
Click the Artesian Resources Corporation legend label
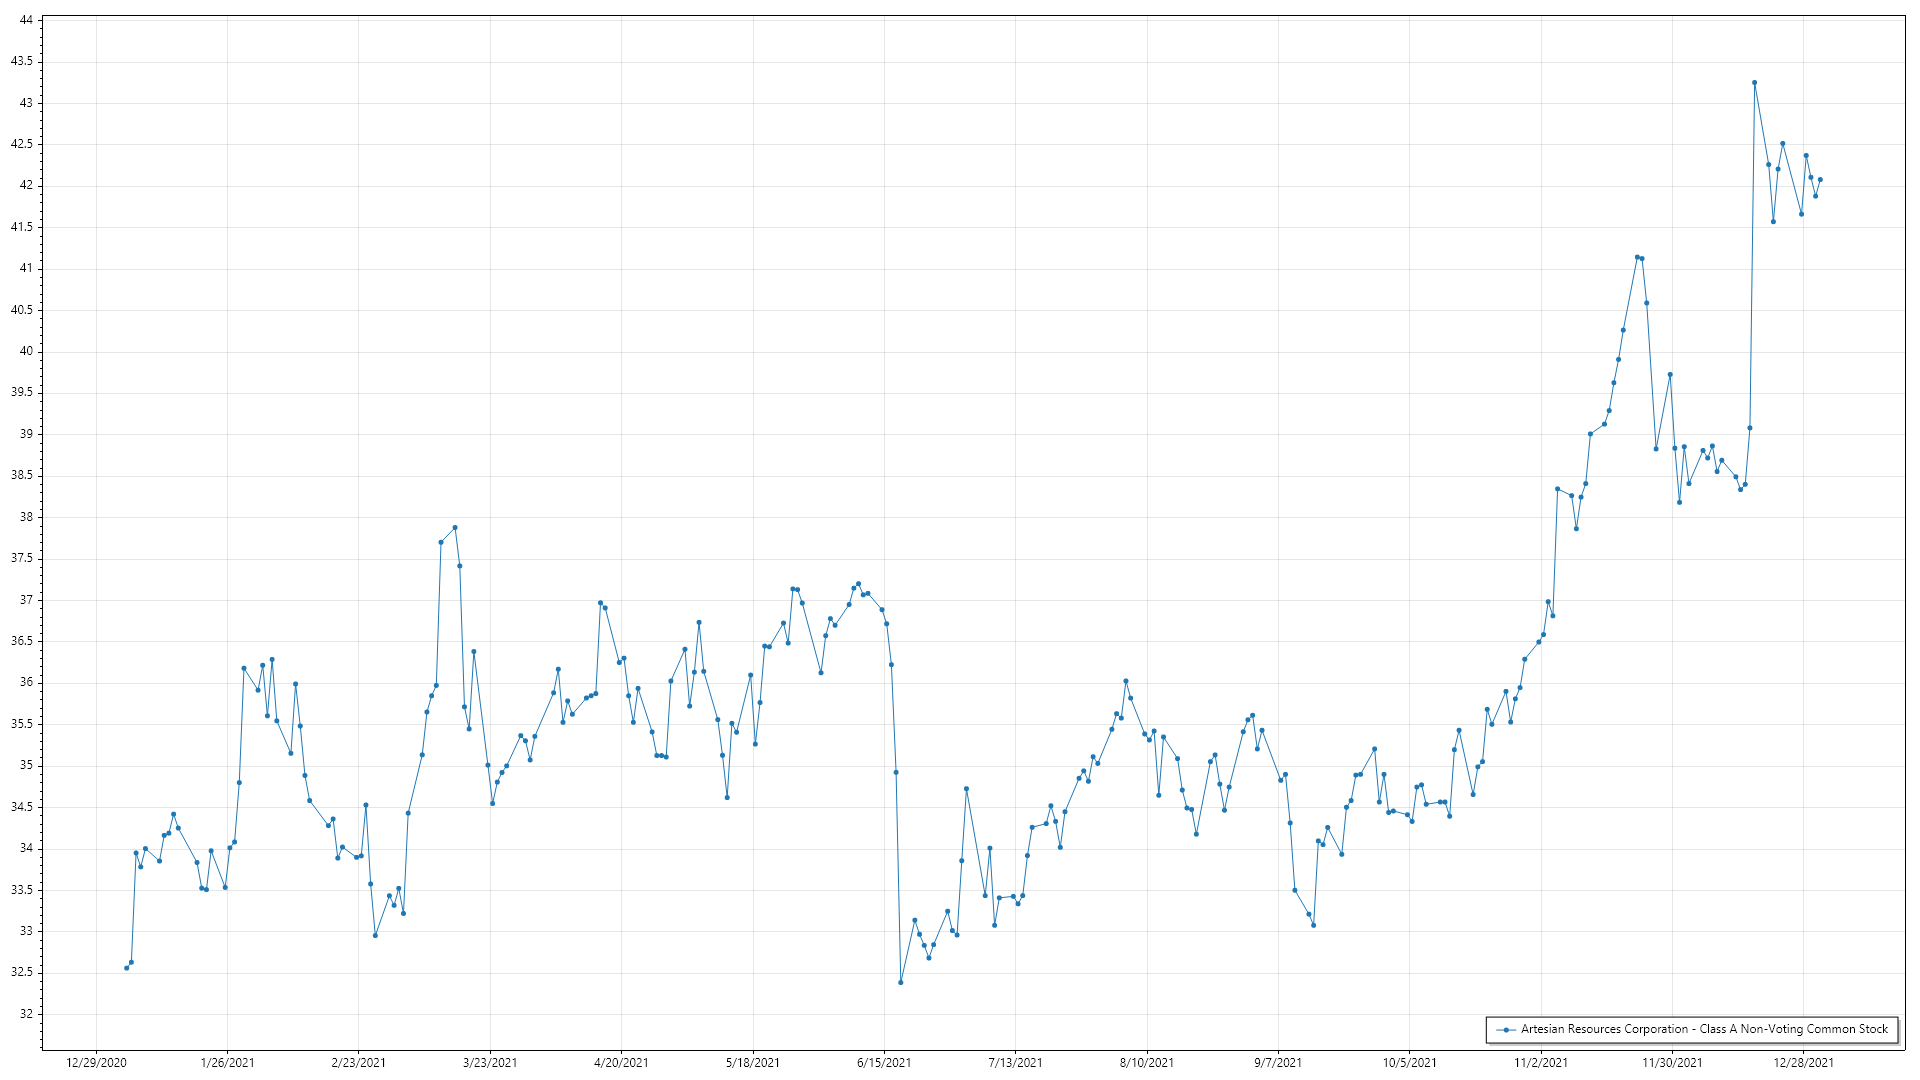(1704, 1029)
